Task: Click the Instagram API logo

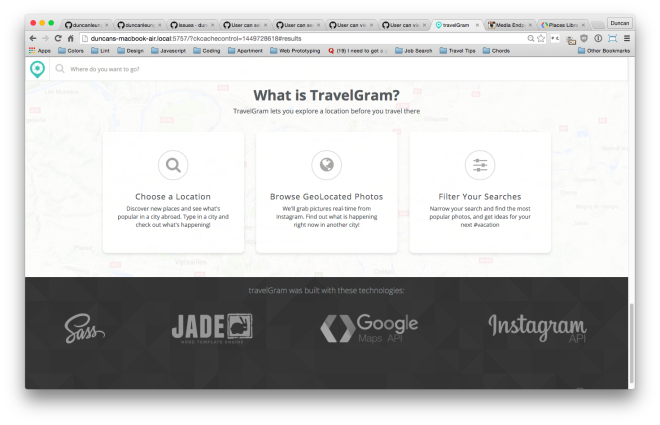Action: 537,328
